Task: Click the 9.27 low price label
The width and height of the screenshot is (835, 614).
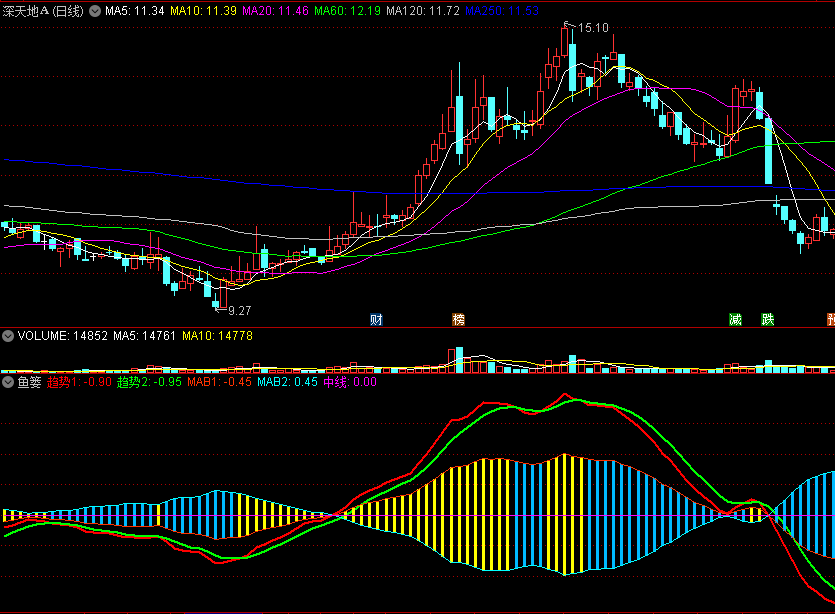Action: click(x=240, y=311)
